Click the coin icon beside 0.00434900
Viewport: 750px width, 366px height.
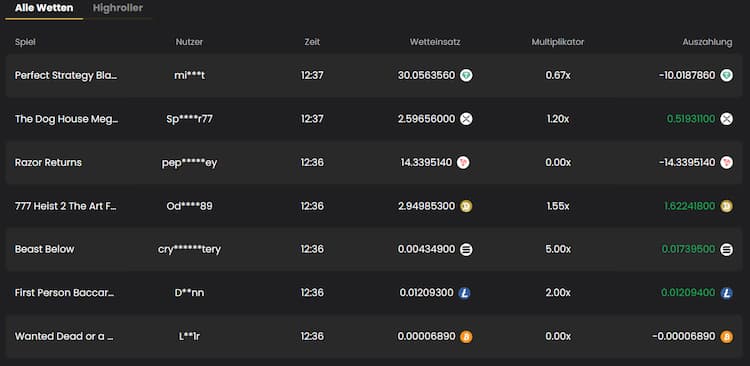click(466, 249)
